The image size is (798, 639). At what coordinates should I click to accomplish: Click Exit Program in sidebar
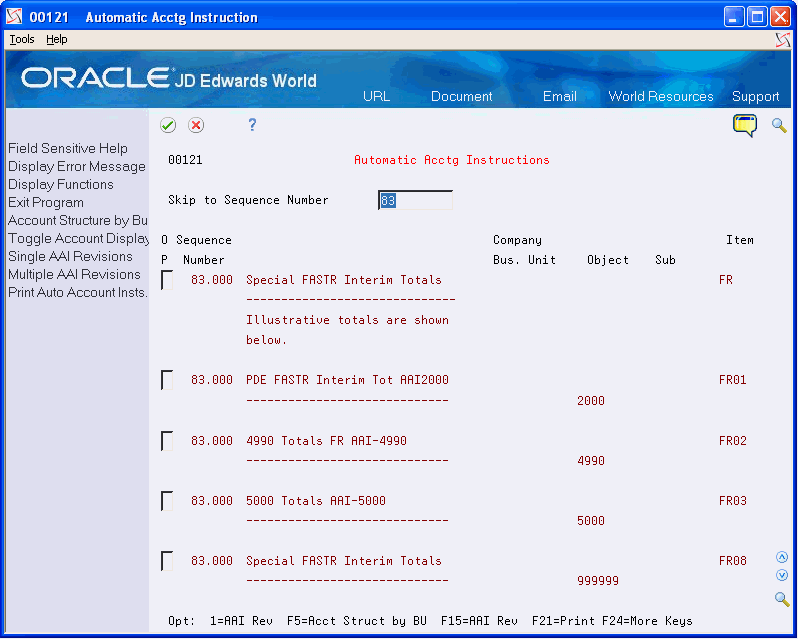click(46, 202)
